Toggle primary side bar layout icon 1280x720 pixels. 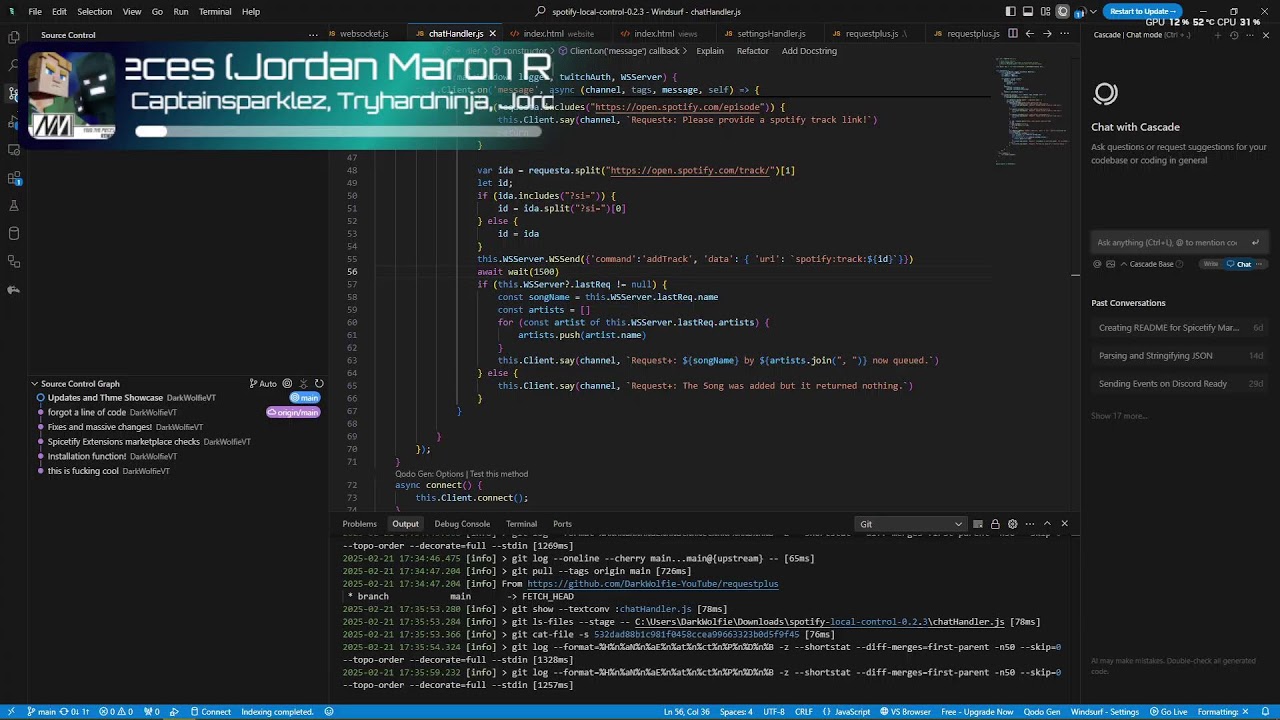coord(1010,12)
